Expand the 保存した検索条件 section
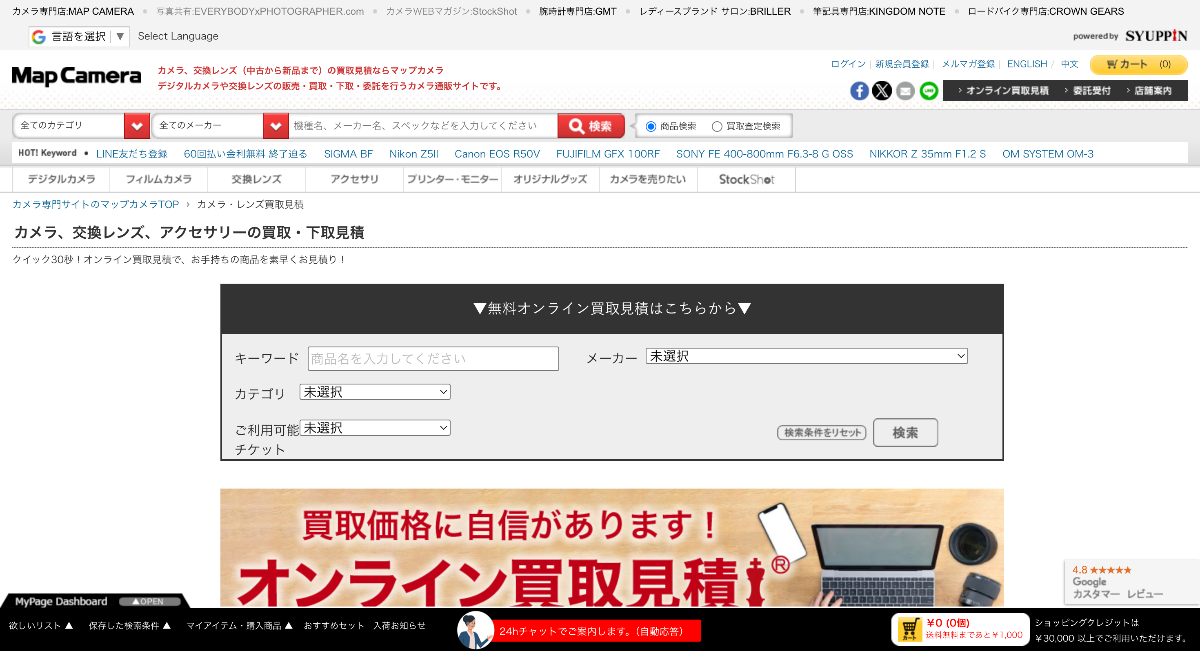The width and height of the screenshot is (1200, 651). [x=130, y=626]
